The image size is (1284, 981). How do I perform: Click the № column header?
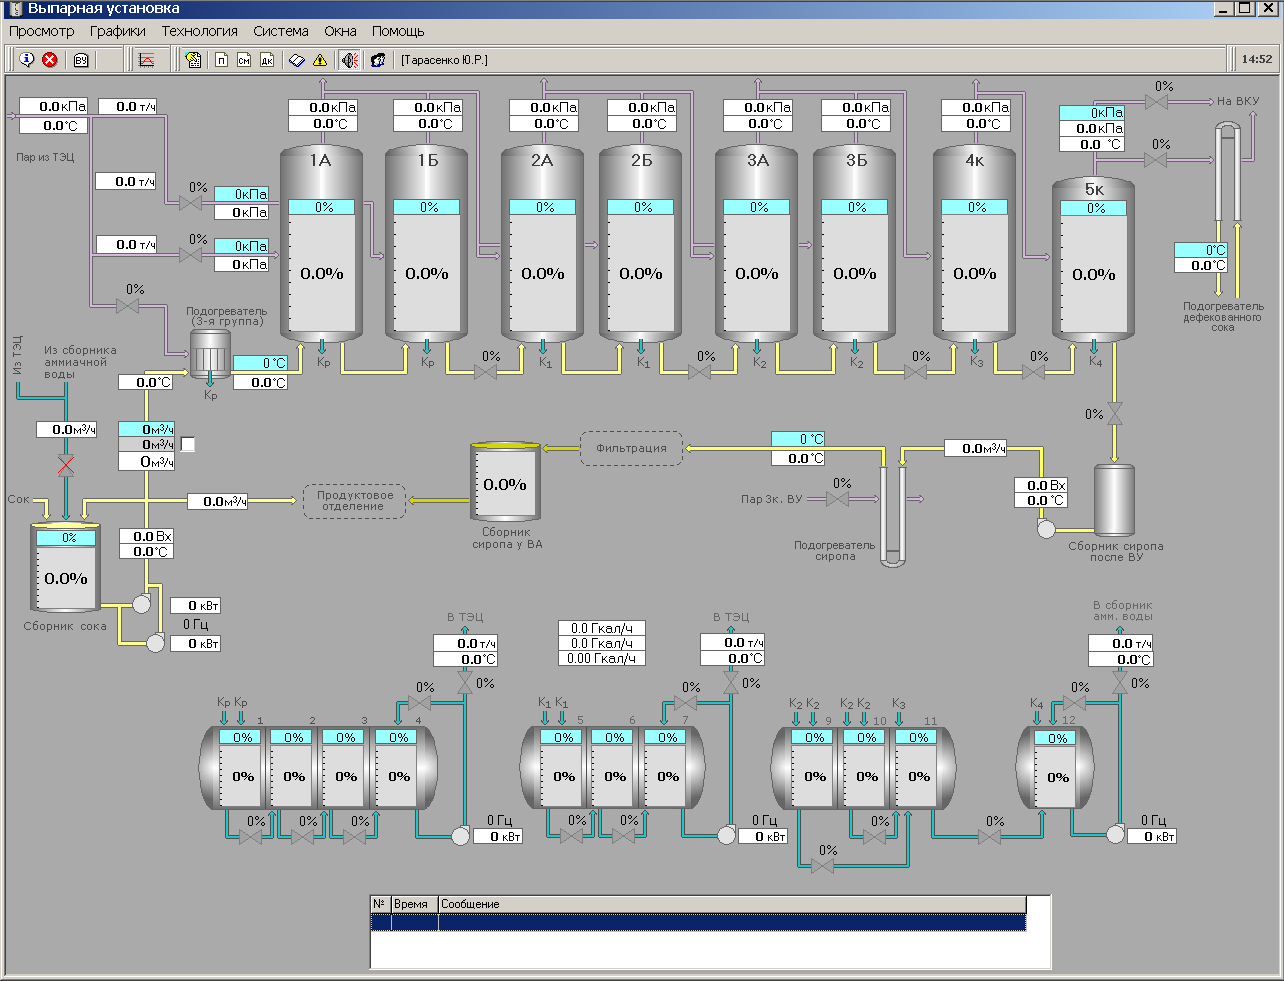point(380,904)
